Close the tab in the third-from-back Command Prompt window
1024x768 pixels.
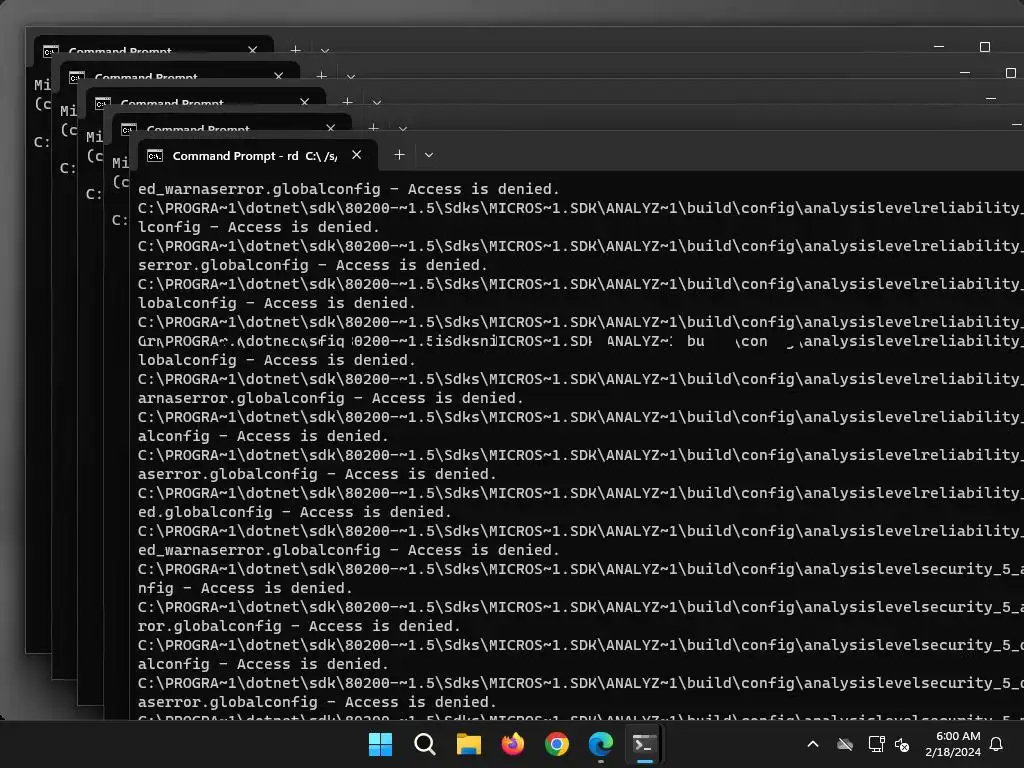pos(304,102)
